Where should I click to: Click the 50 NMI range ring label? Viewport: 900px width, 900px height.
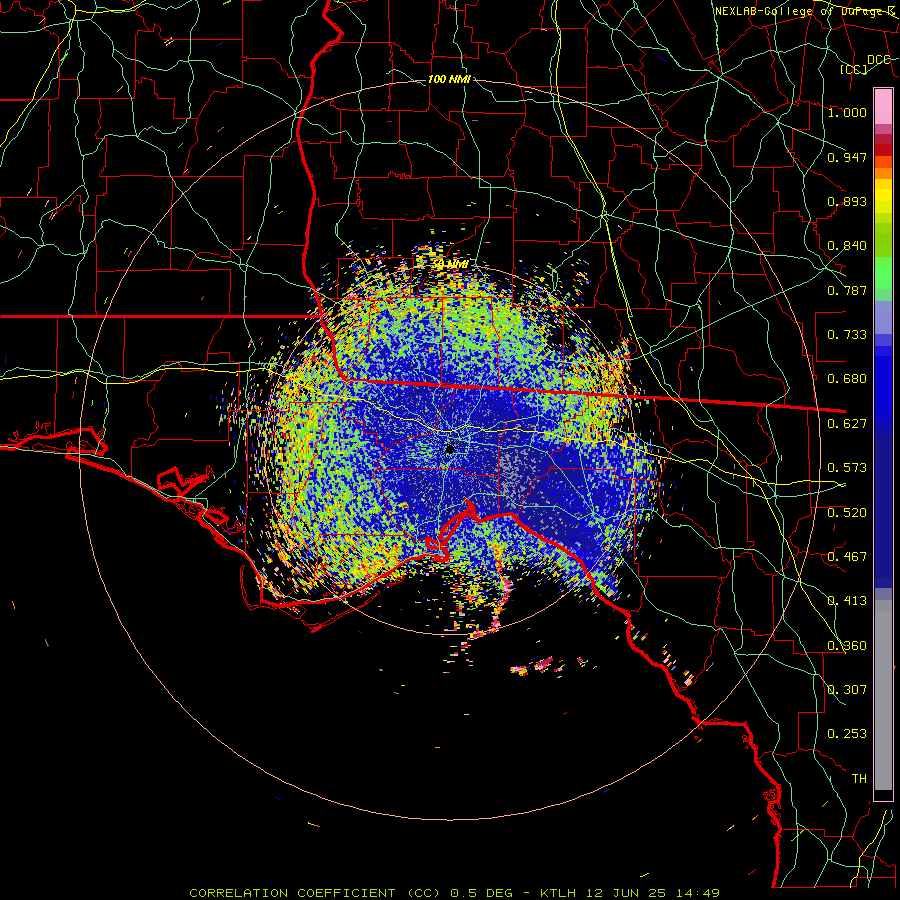click(451, 265)
